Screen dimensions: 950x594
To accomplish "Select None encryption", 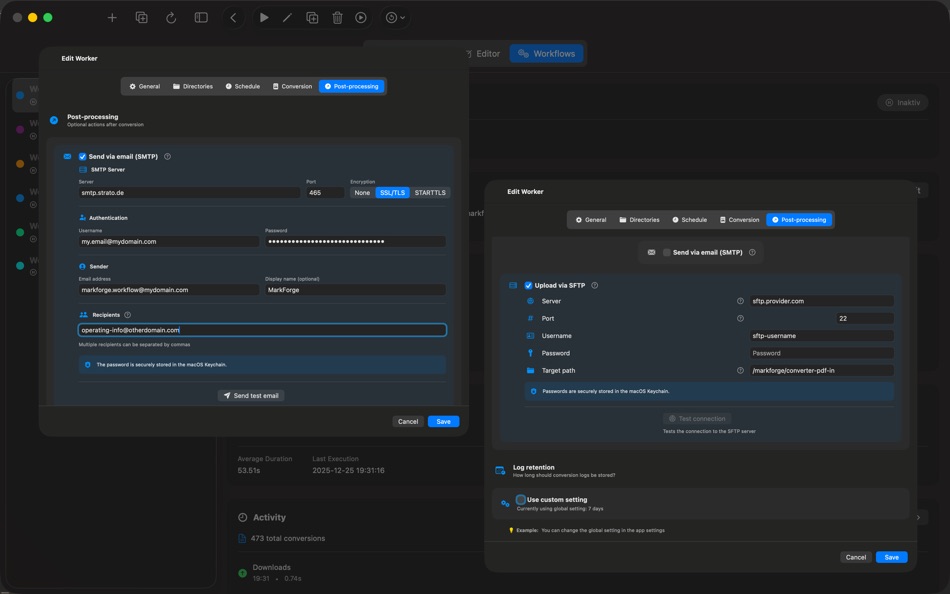I will [x=362, y=193].
